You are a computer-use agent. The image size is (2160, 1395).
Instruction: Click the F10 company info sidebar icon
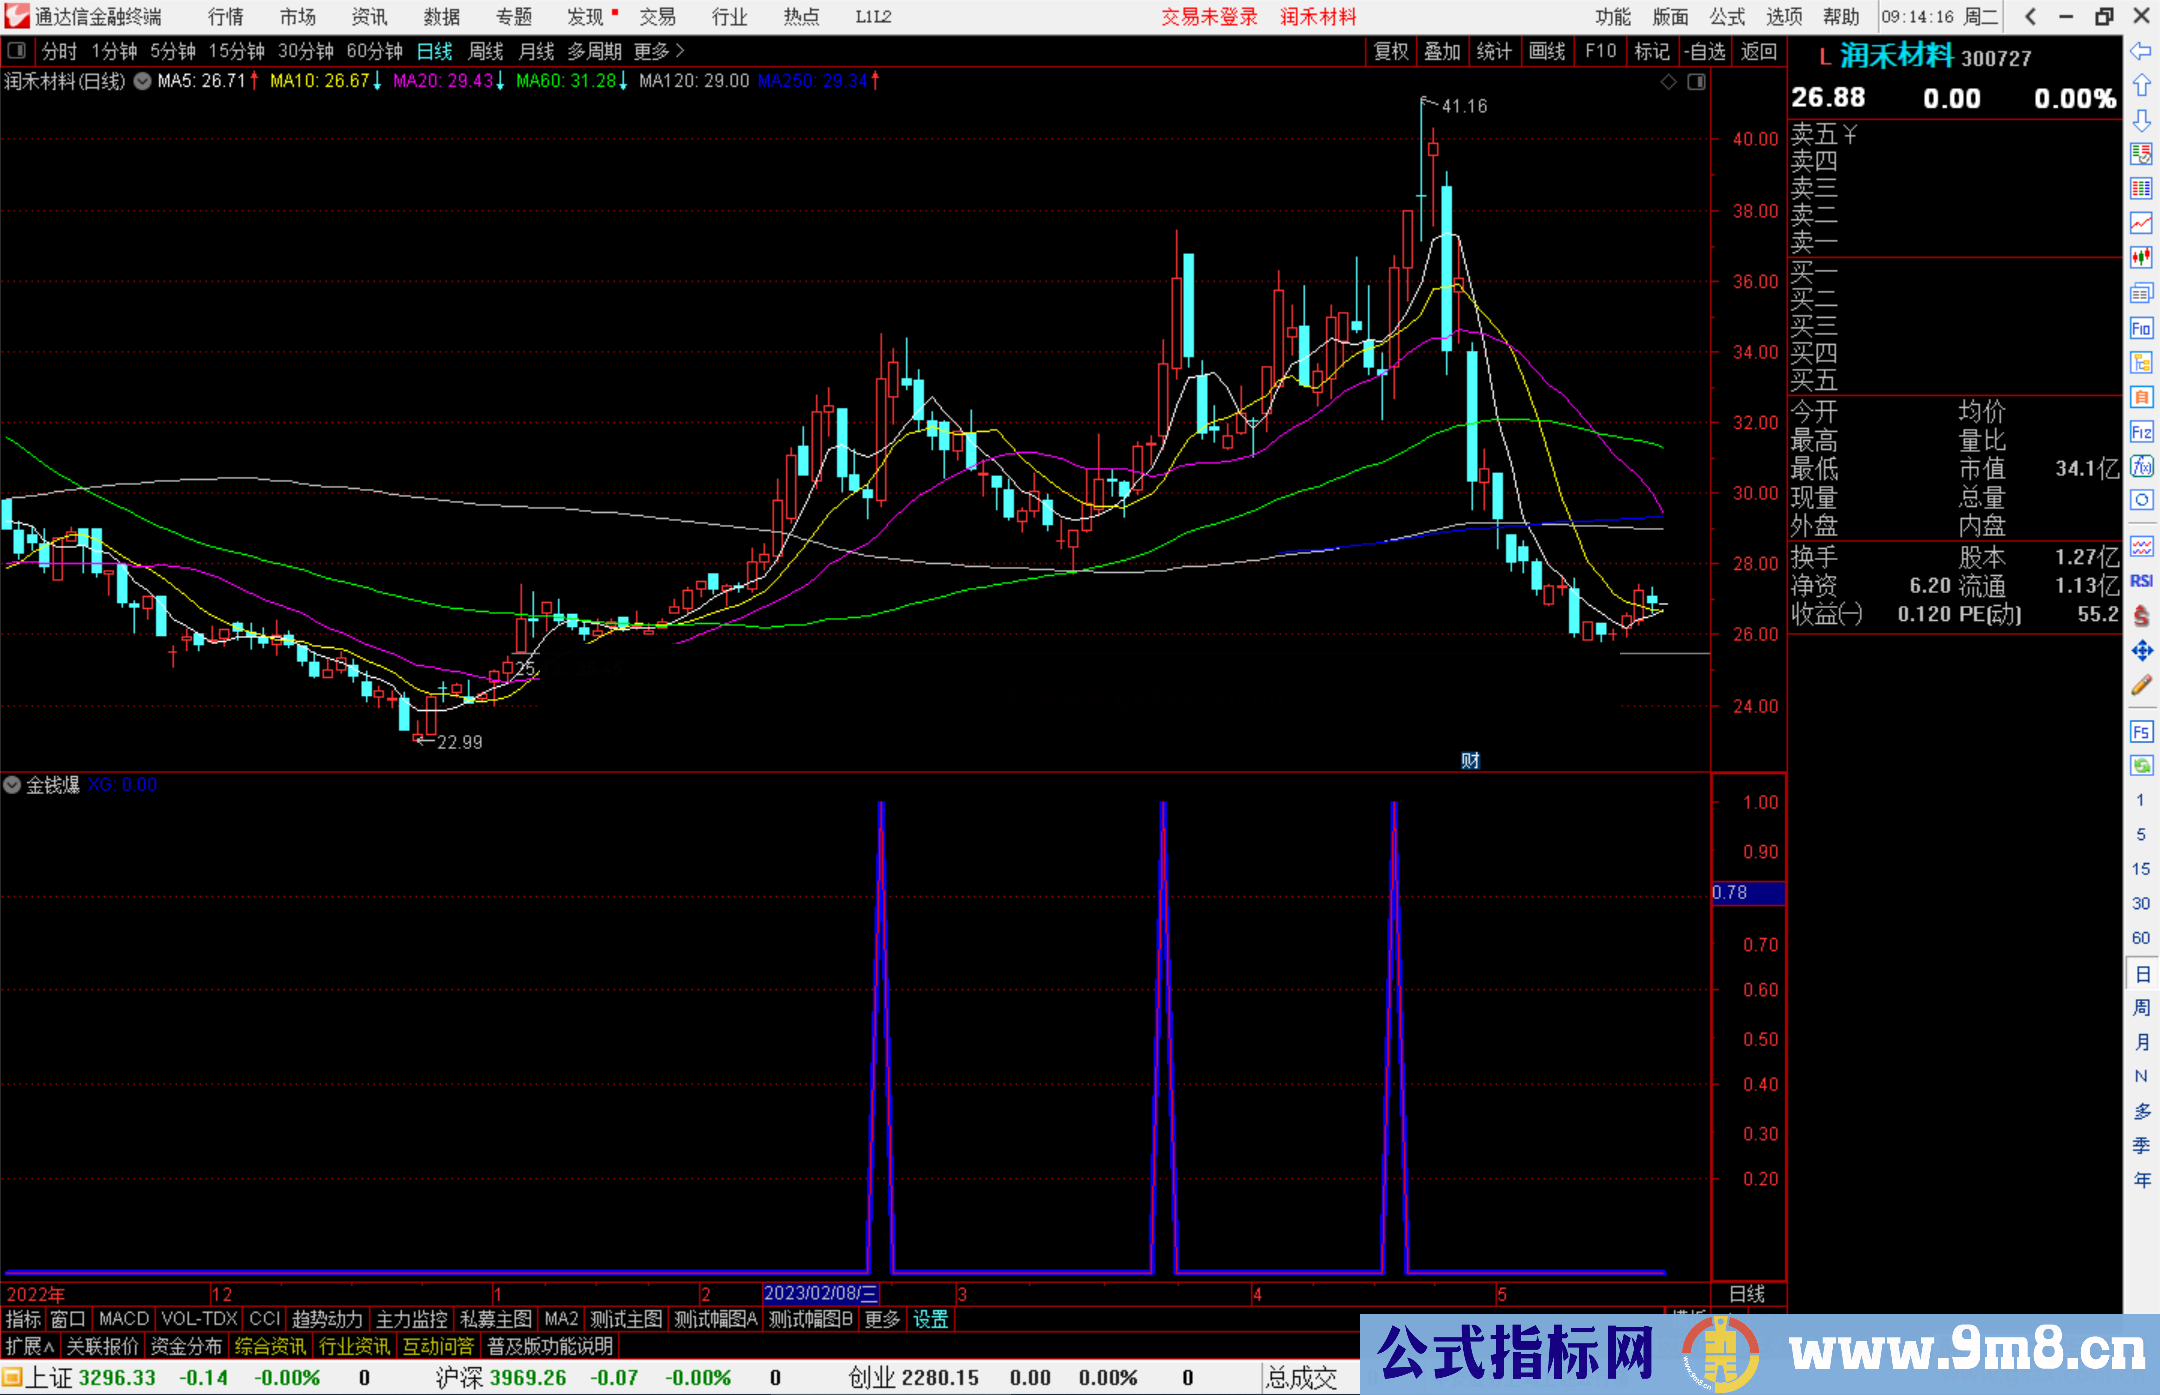tap(2141, 328)
